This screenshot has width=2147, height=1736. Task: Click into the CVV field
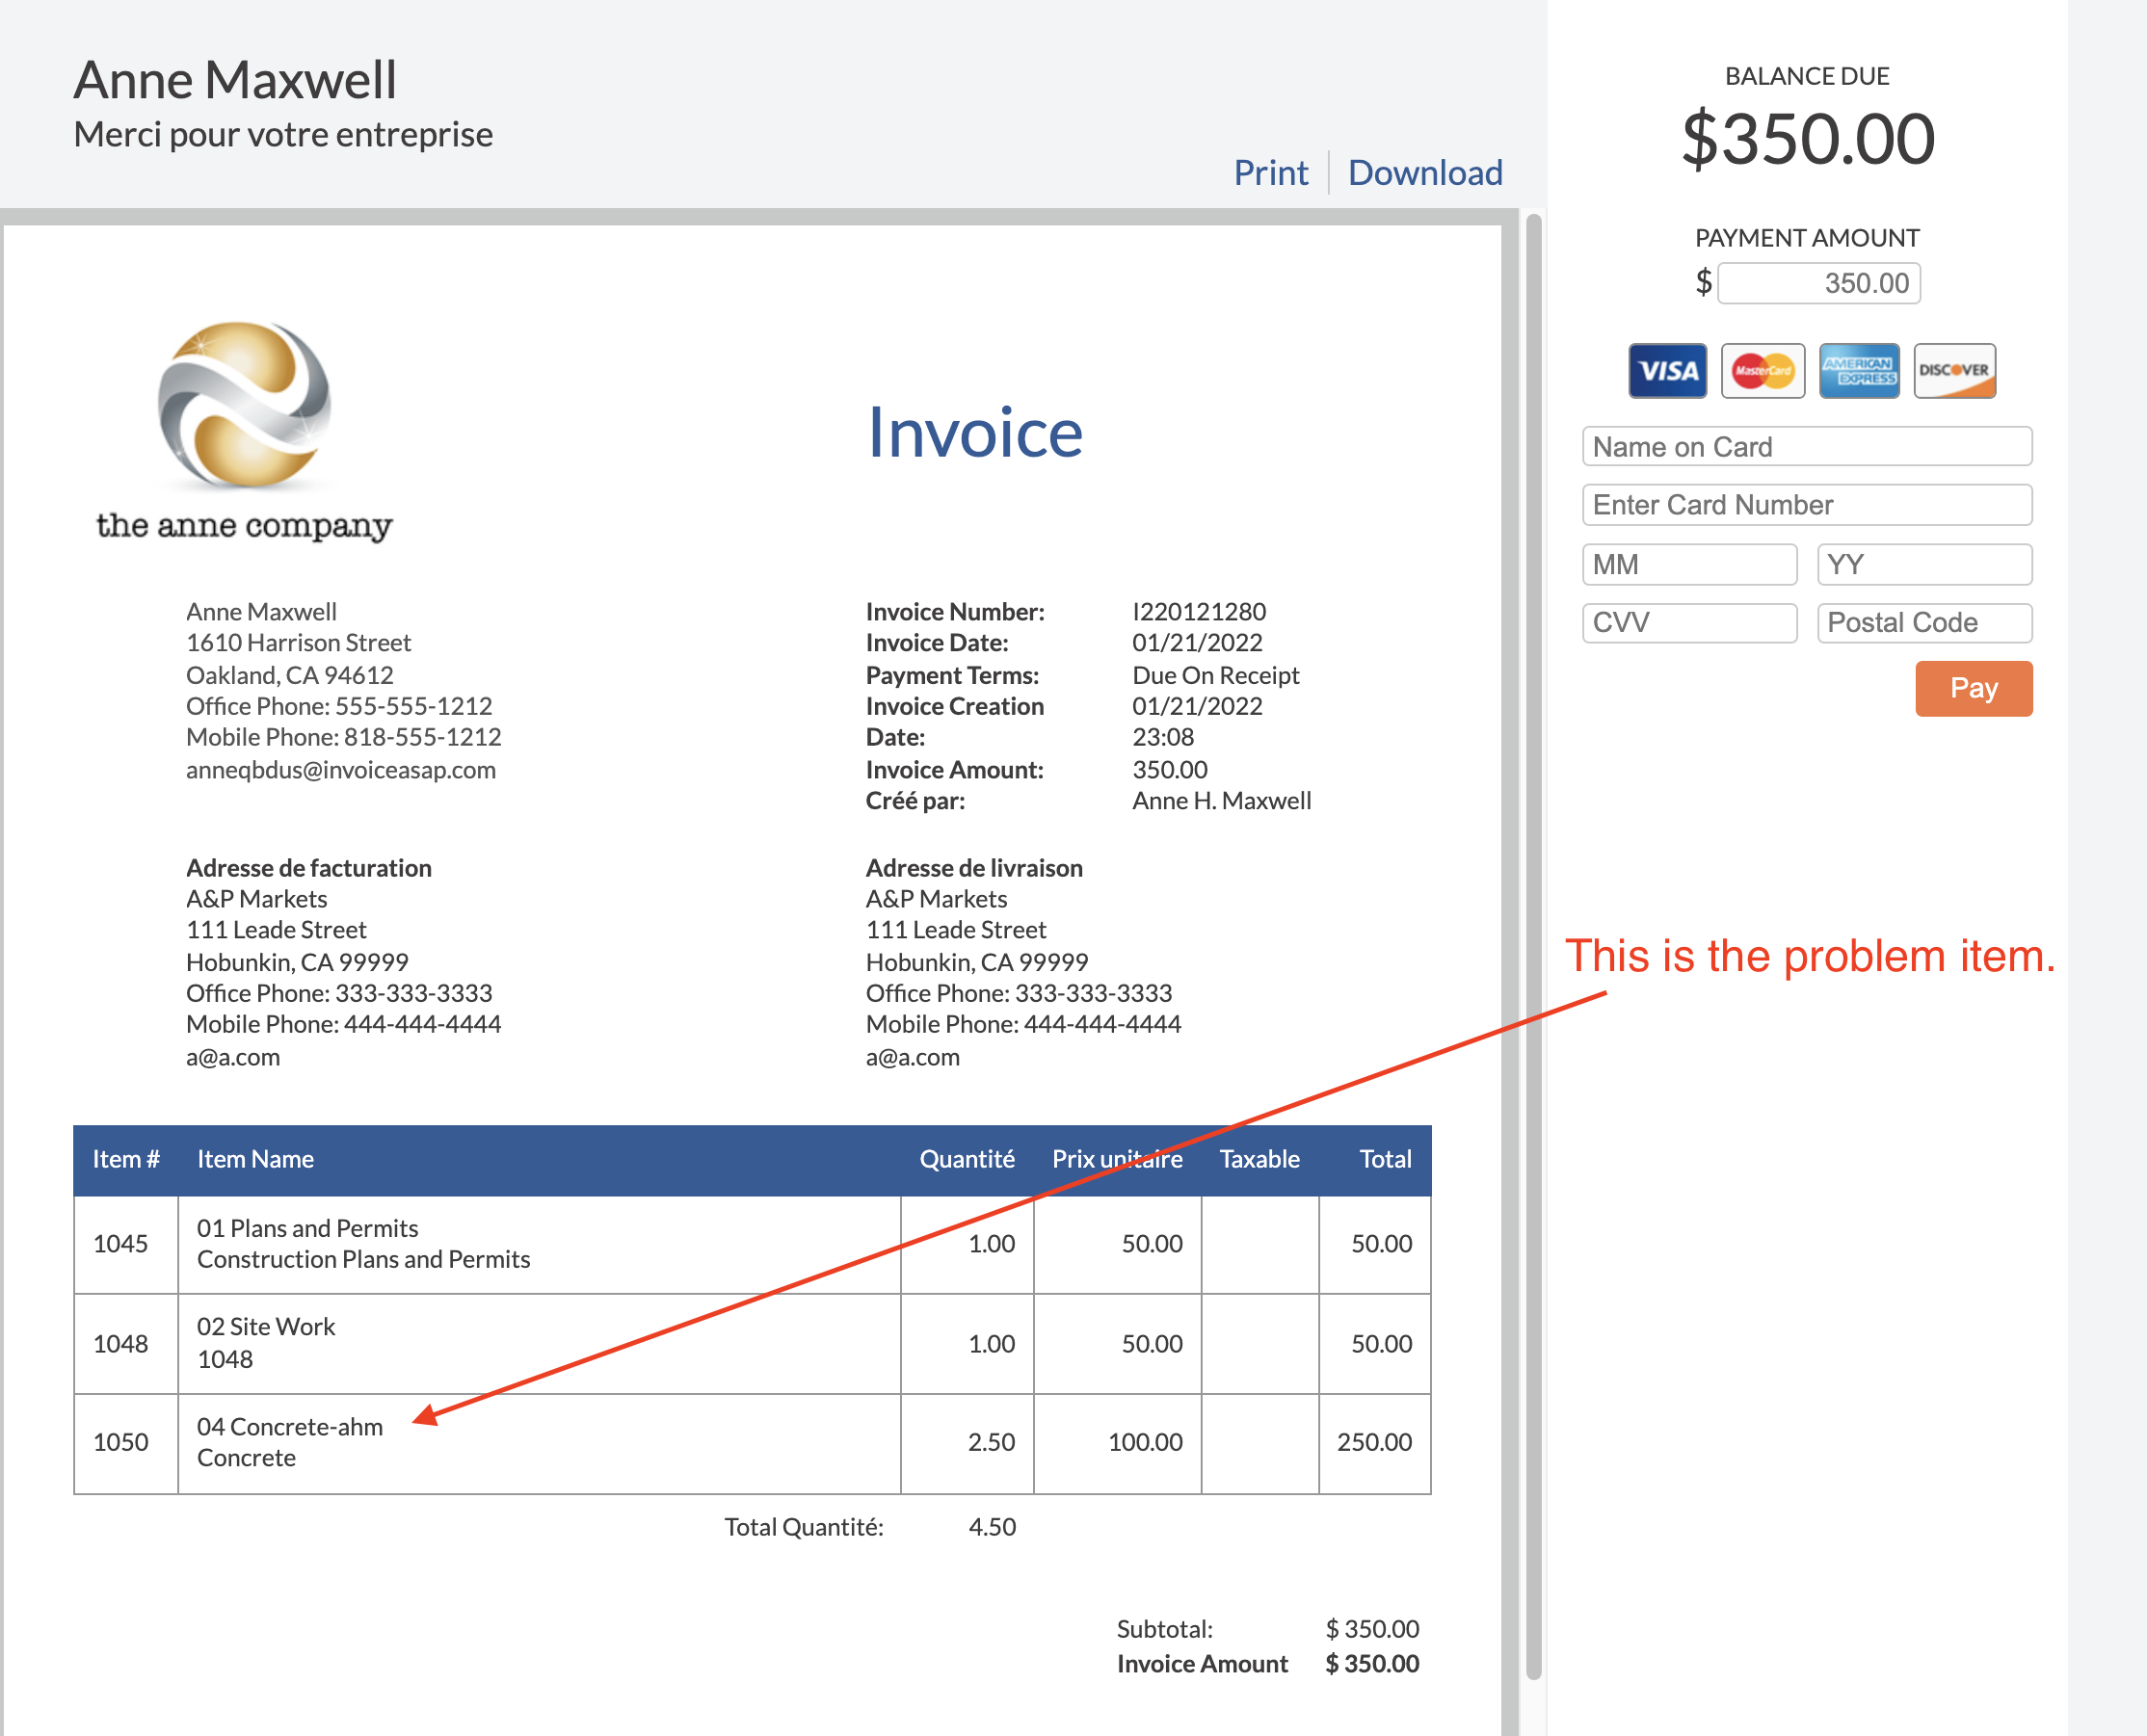[x=1689, y=623]
